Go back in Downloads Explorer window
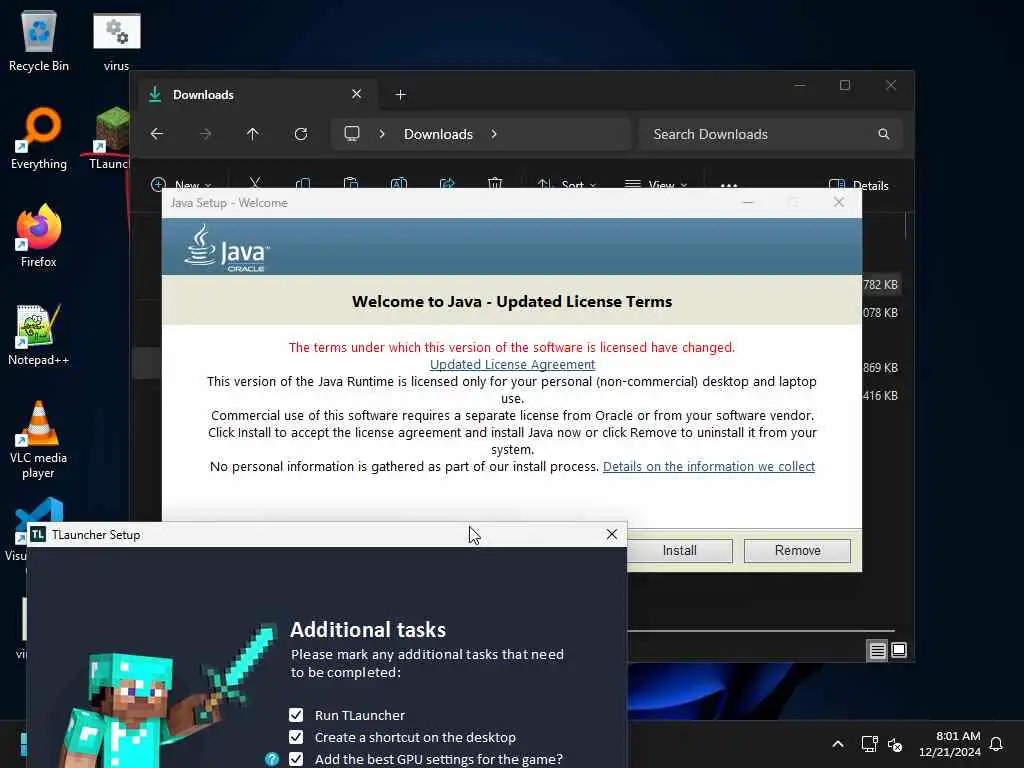Viewport: 1024px width, 768px height. click(157, 134)
